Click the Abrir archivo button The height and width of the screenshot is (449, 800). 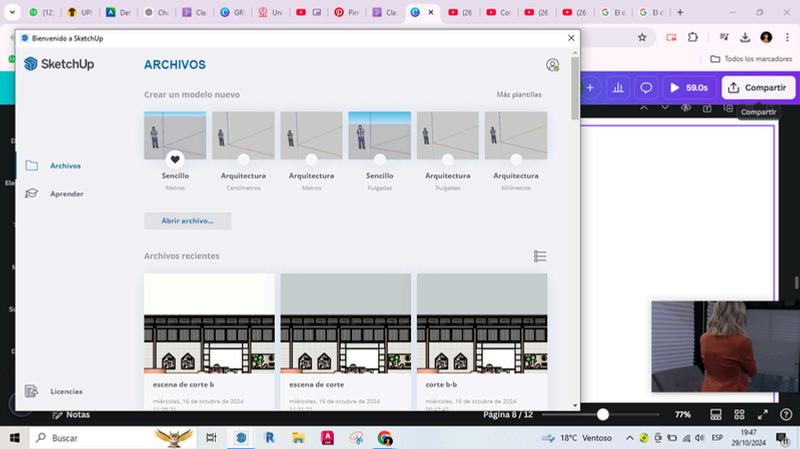click(x=187, y=221)
